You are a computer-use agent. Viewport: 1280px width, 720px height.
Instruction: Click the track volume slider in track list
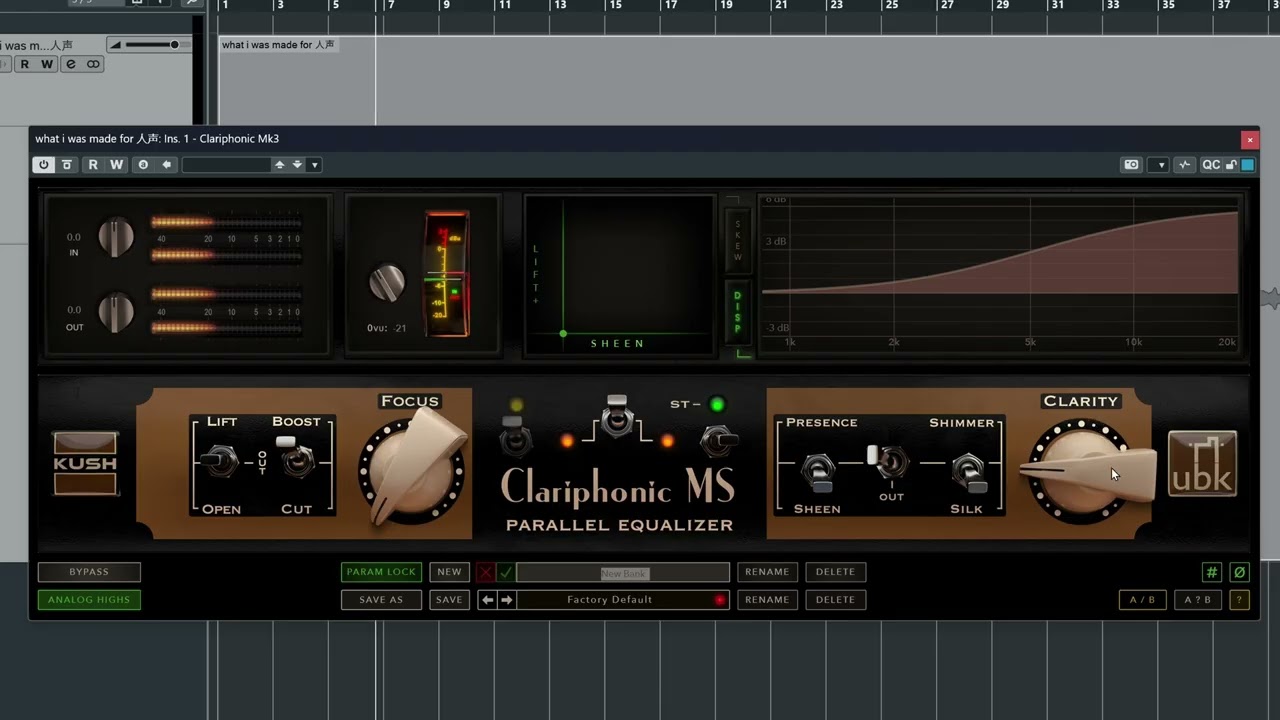151,45
